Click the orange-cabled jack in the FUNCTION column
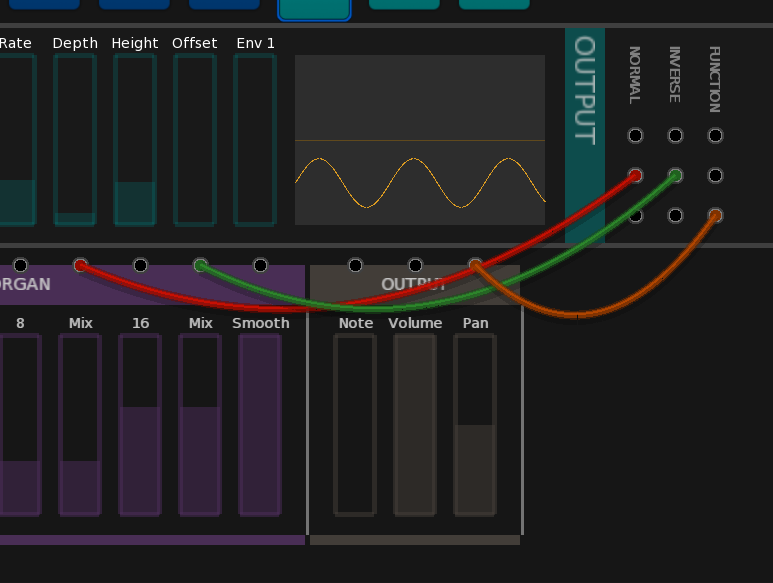This screenshot has width=773, height=583. tap(715, 215)
